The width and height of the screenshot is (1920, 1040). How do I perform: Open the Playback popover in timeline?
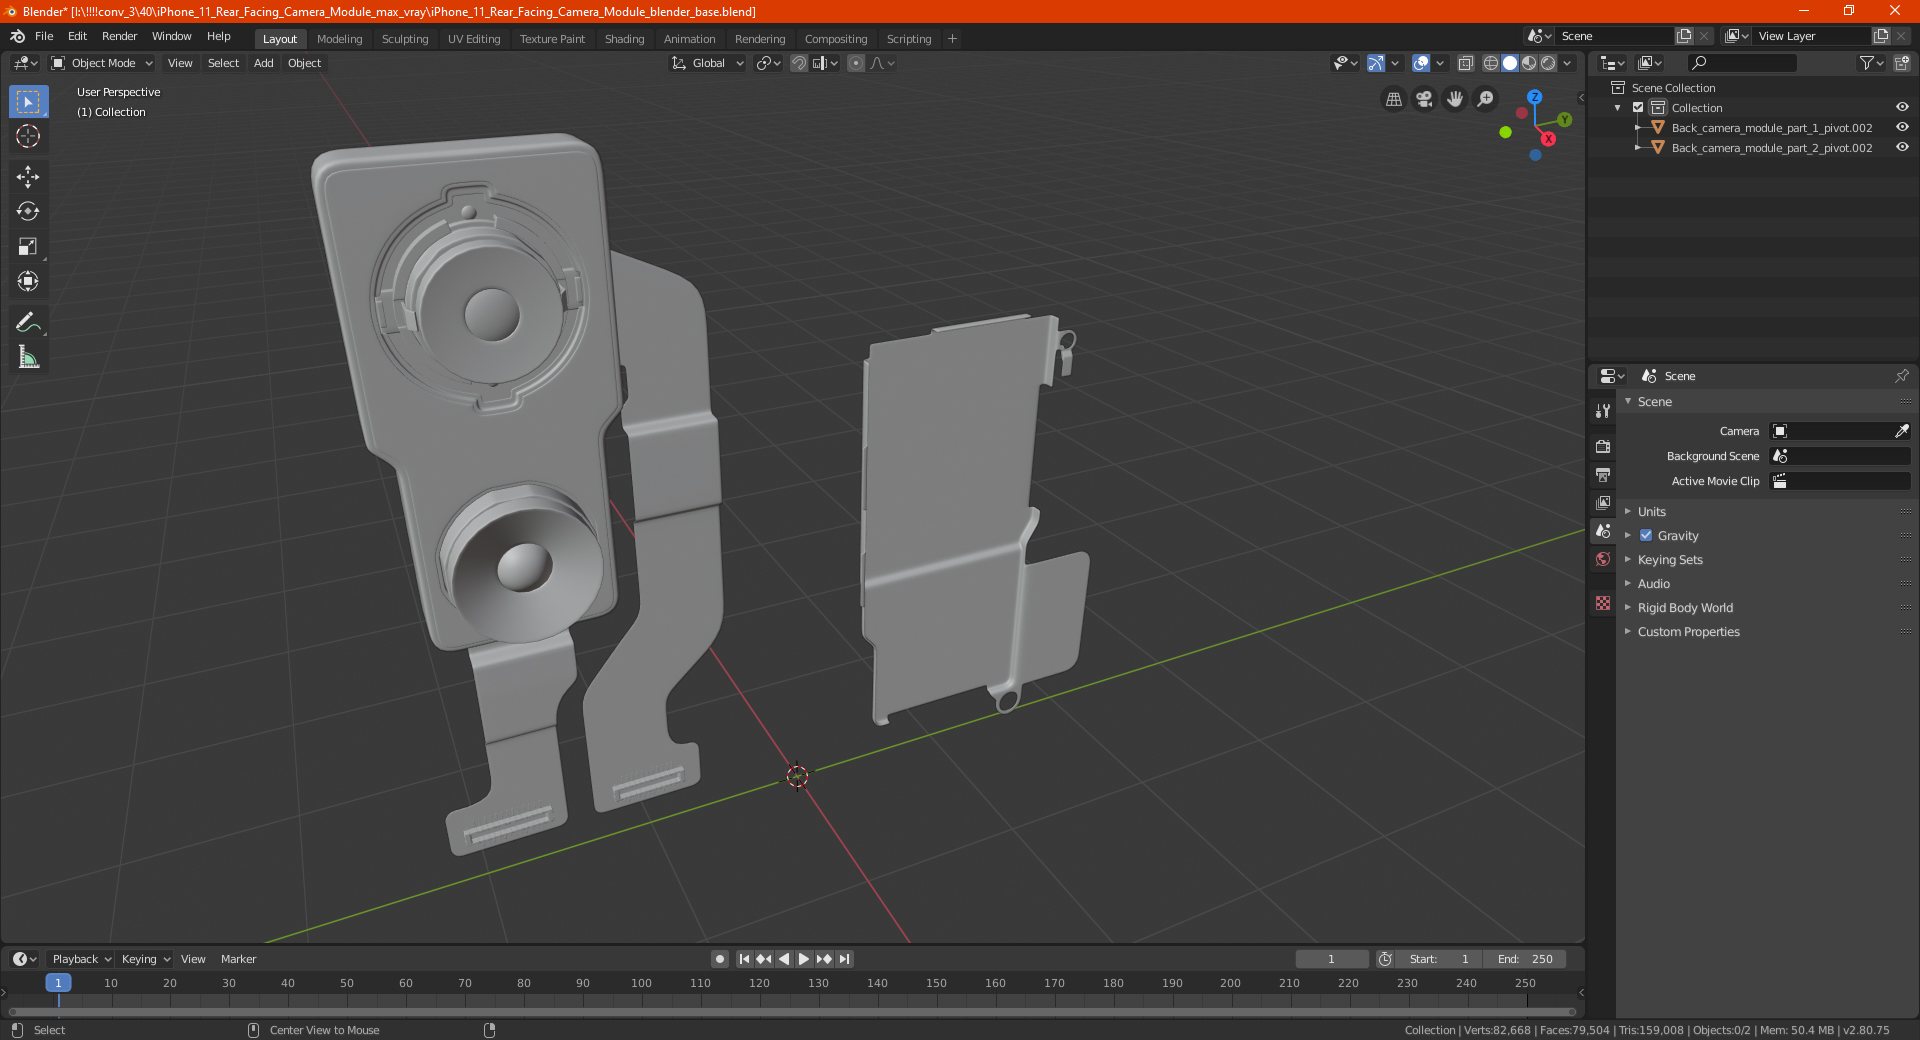81,959
